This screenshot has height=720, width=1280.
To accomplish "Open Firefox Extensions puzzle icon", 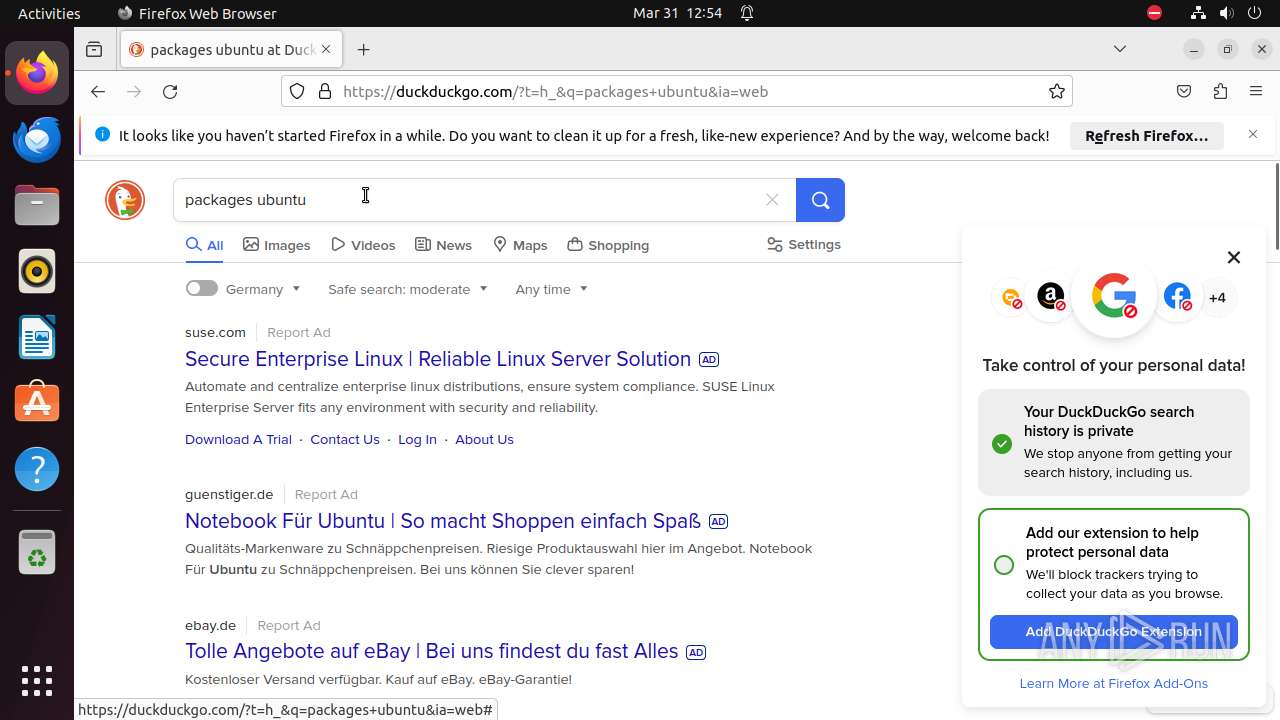I will [1220, 91].
